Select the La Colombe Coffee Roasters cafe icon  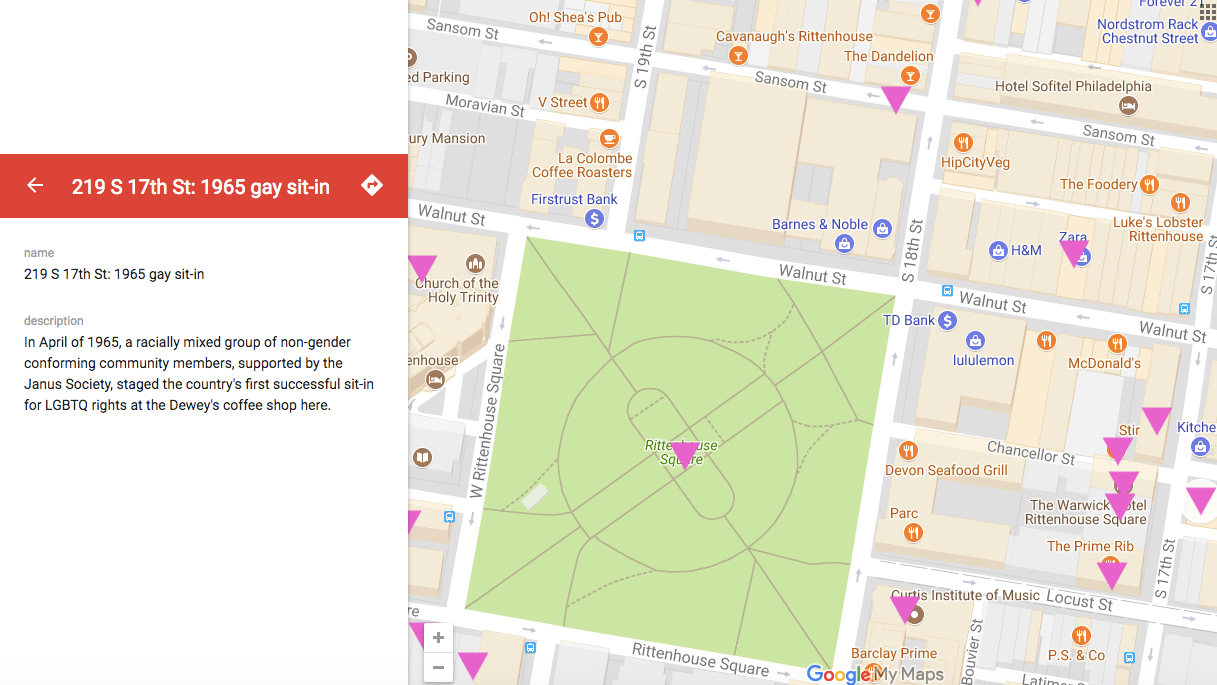(608, 138)
